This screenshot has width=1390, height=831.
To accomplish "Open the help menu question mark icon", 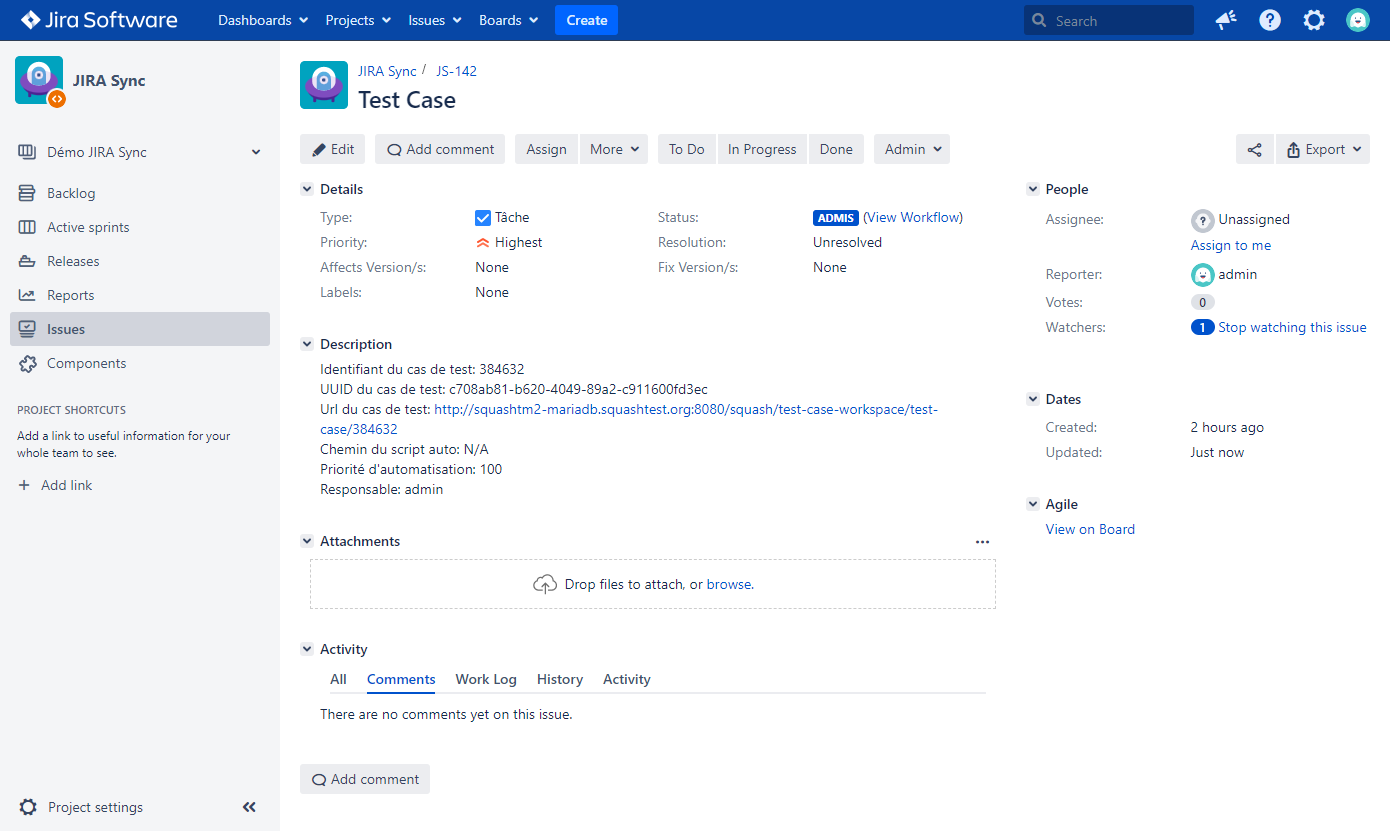I will pos(1269,20).
